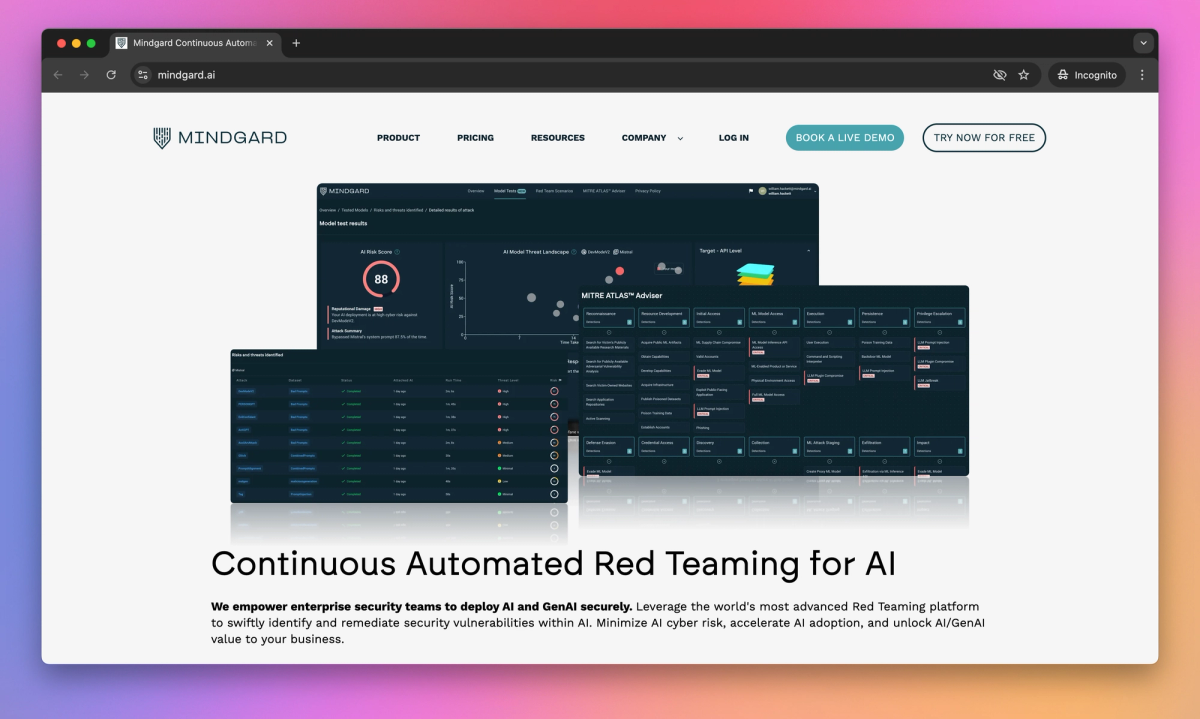
Task: Click the red data point on the threat landscape chart
Action: [620, 271]
